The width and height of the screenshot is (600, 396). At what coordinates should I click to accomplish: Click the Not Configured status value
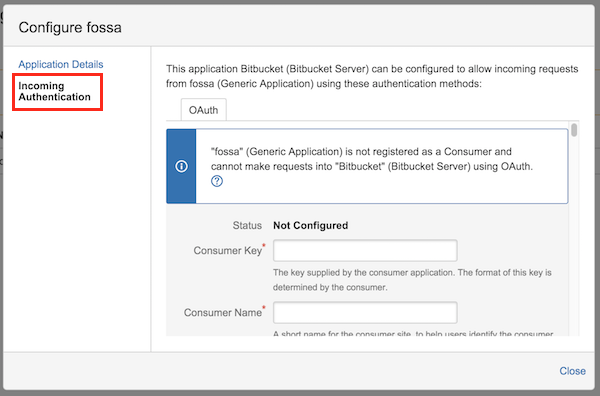[x=311, y=225]
